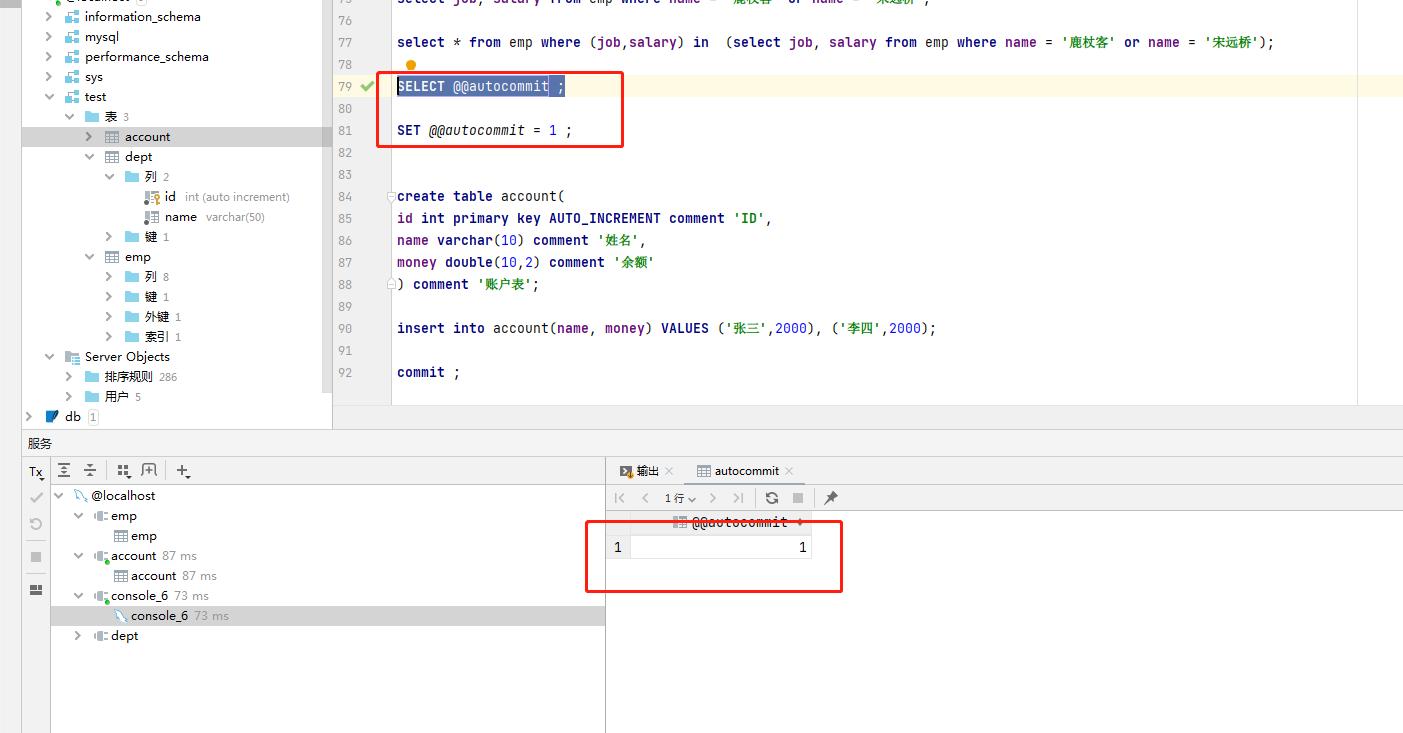1403x733 pixels.
Task: Click the @@autocommit column header
Action: click(739, 522)
